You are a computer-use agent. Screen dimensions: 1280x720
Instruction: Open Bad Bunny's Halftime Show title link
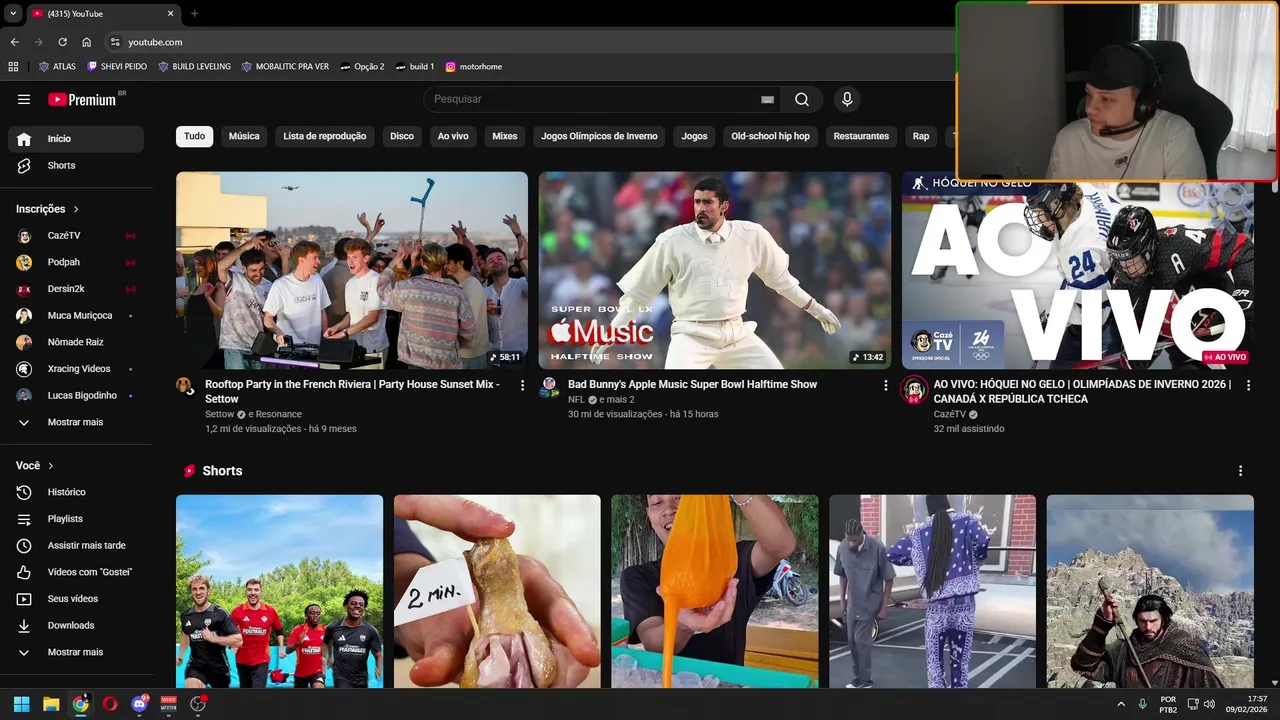click(x=692, y=384)
